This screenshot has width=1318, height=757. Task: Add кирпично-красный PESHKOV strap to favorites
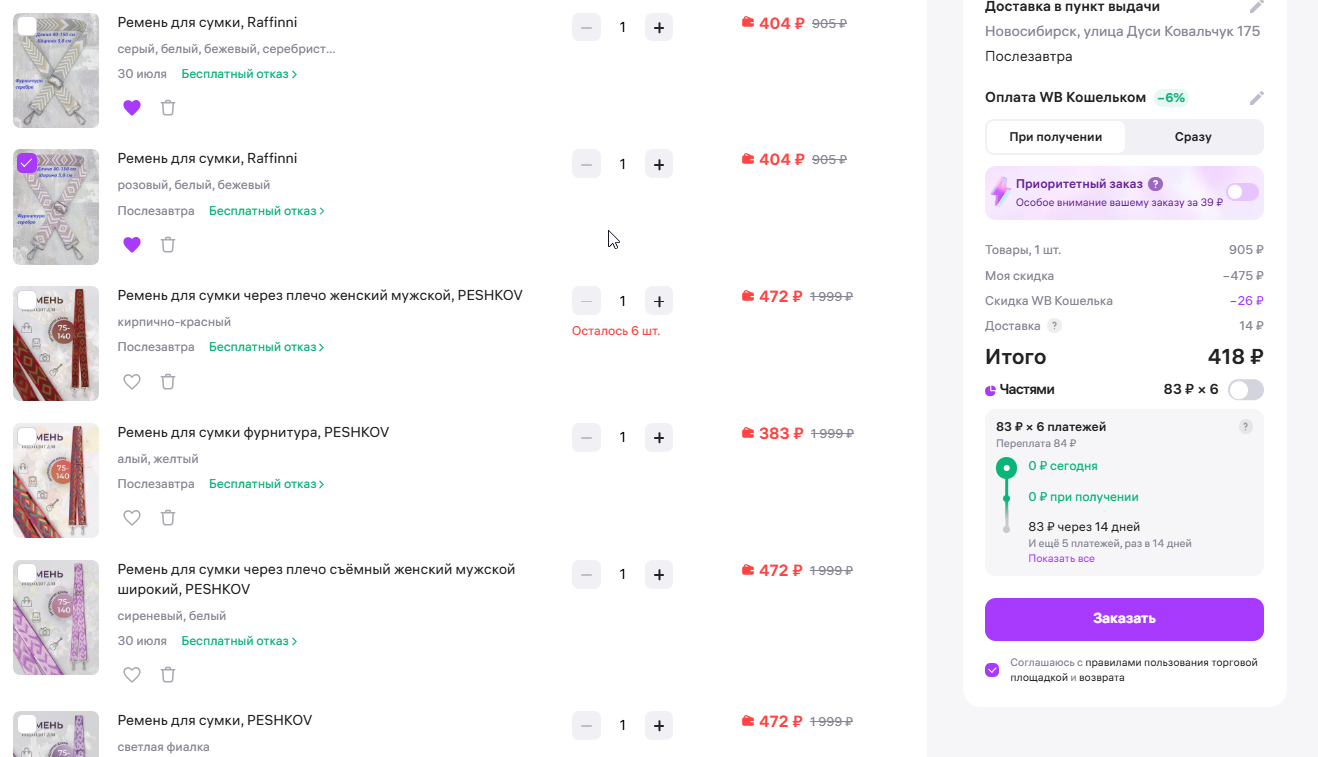[x=132, y=381]
